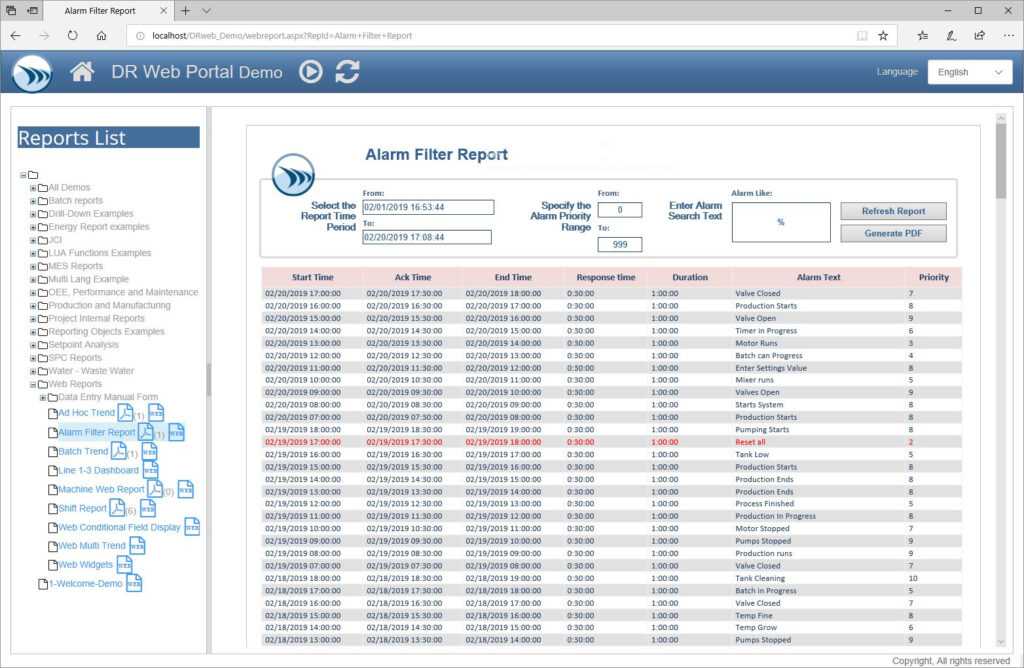The height and width of the screenshot is (668, 1024).
Task: Click the WEB icon next to Shift Report
Action: click(147, 509)
